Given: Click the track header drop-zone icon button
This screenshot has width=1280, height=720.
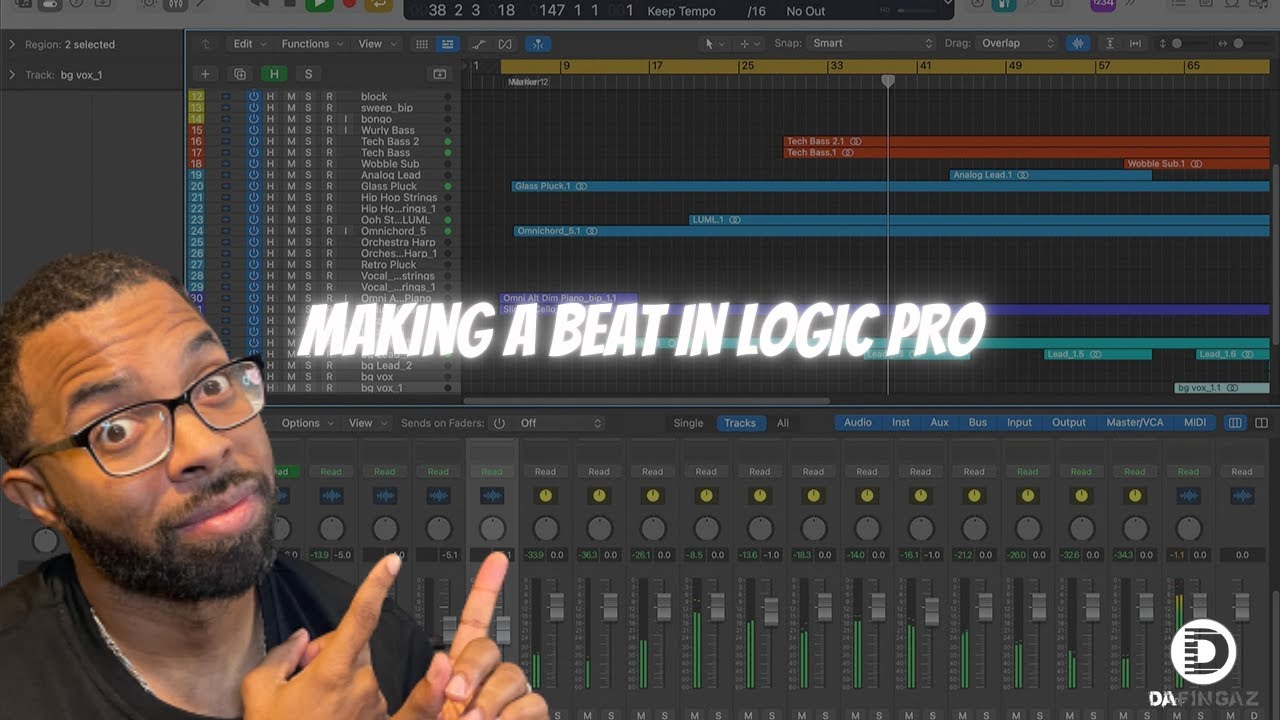Looking at the screenshot, I should [x=439, y=74].
